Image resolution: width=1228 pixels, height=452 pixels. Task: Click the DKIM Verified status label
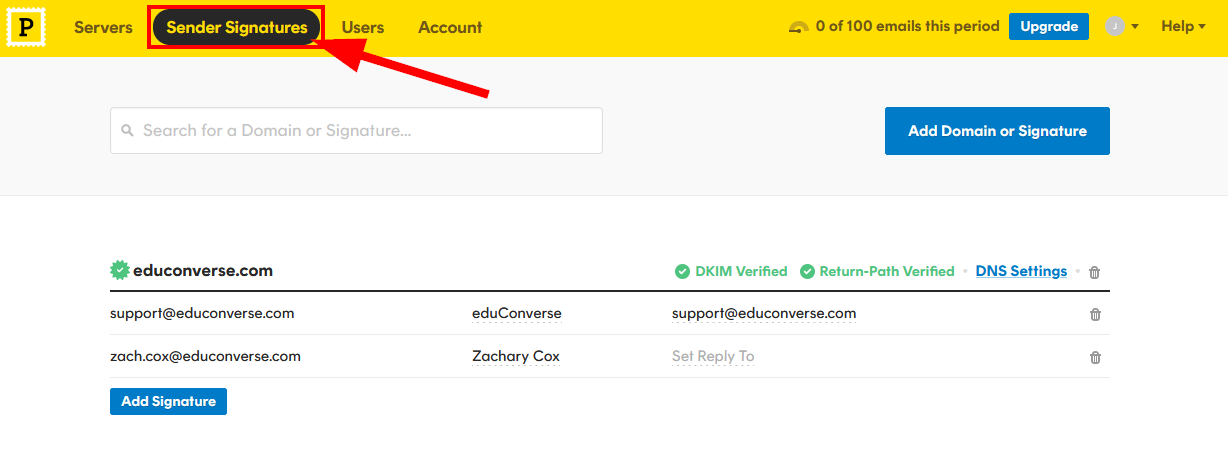741,271
